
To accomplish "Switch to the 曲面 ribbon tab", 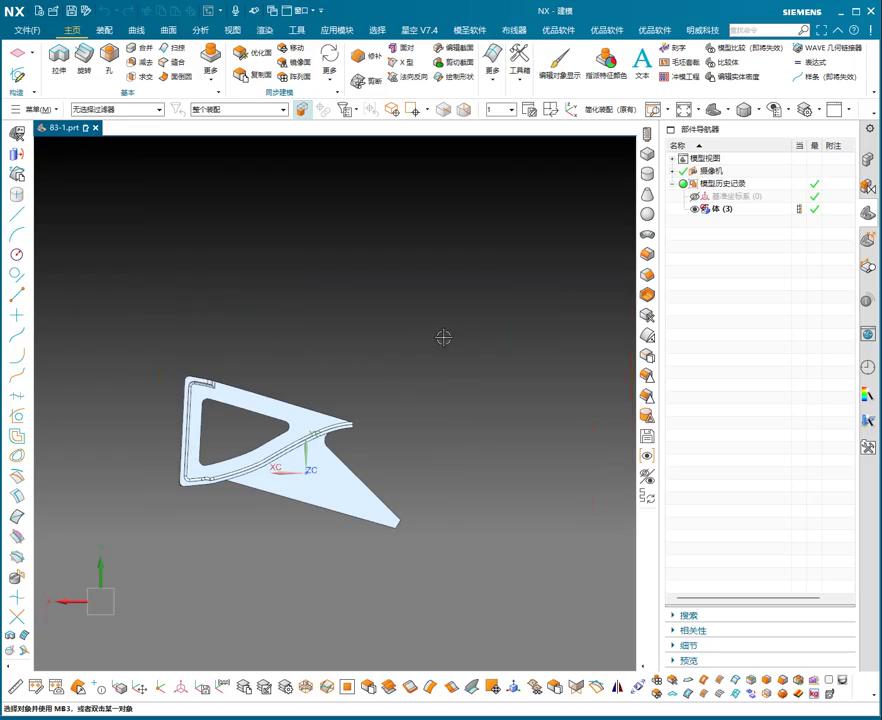I will (x=168, y=30).
